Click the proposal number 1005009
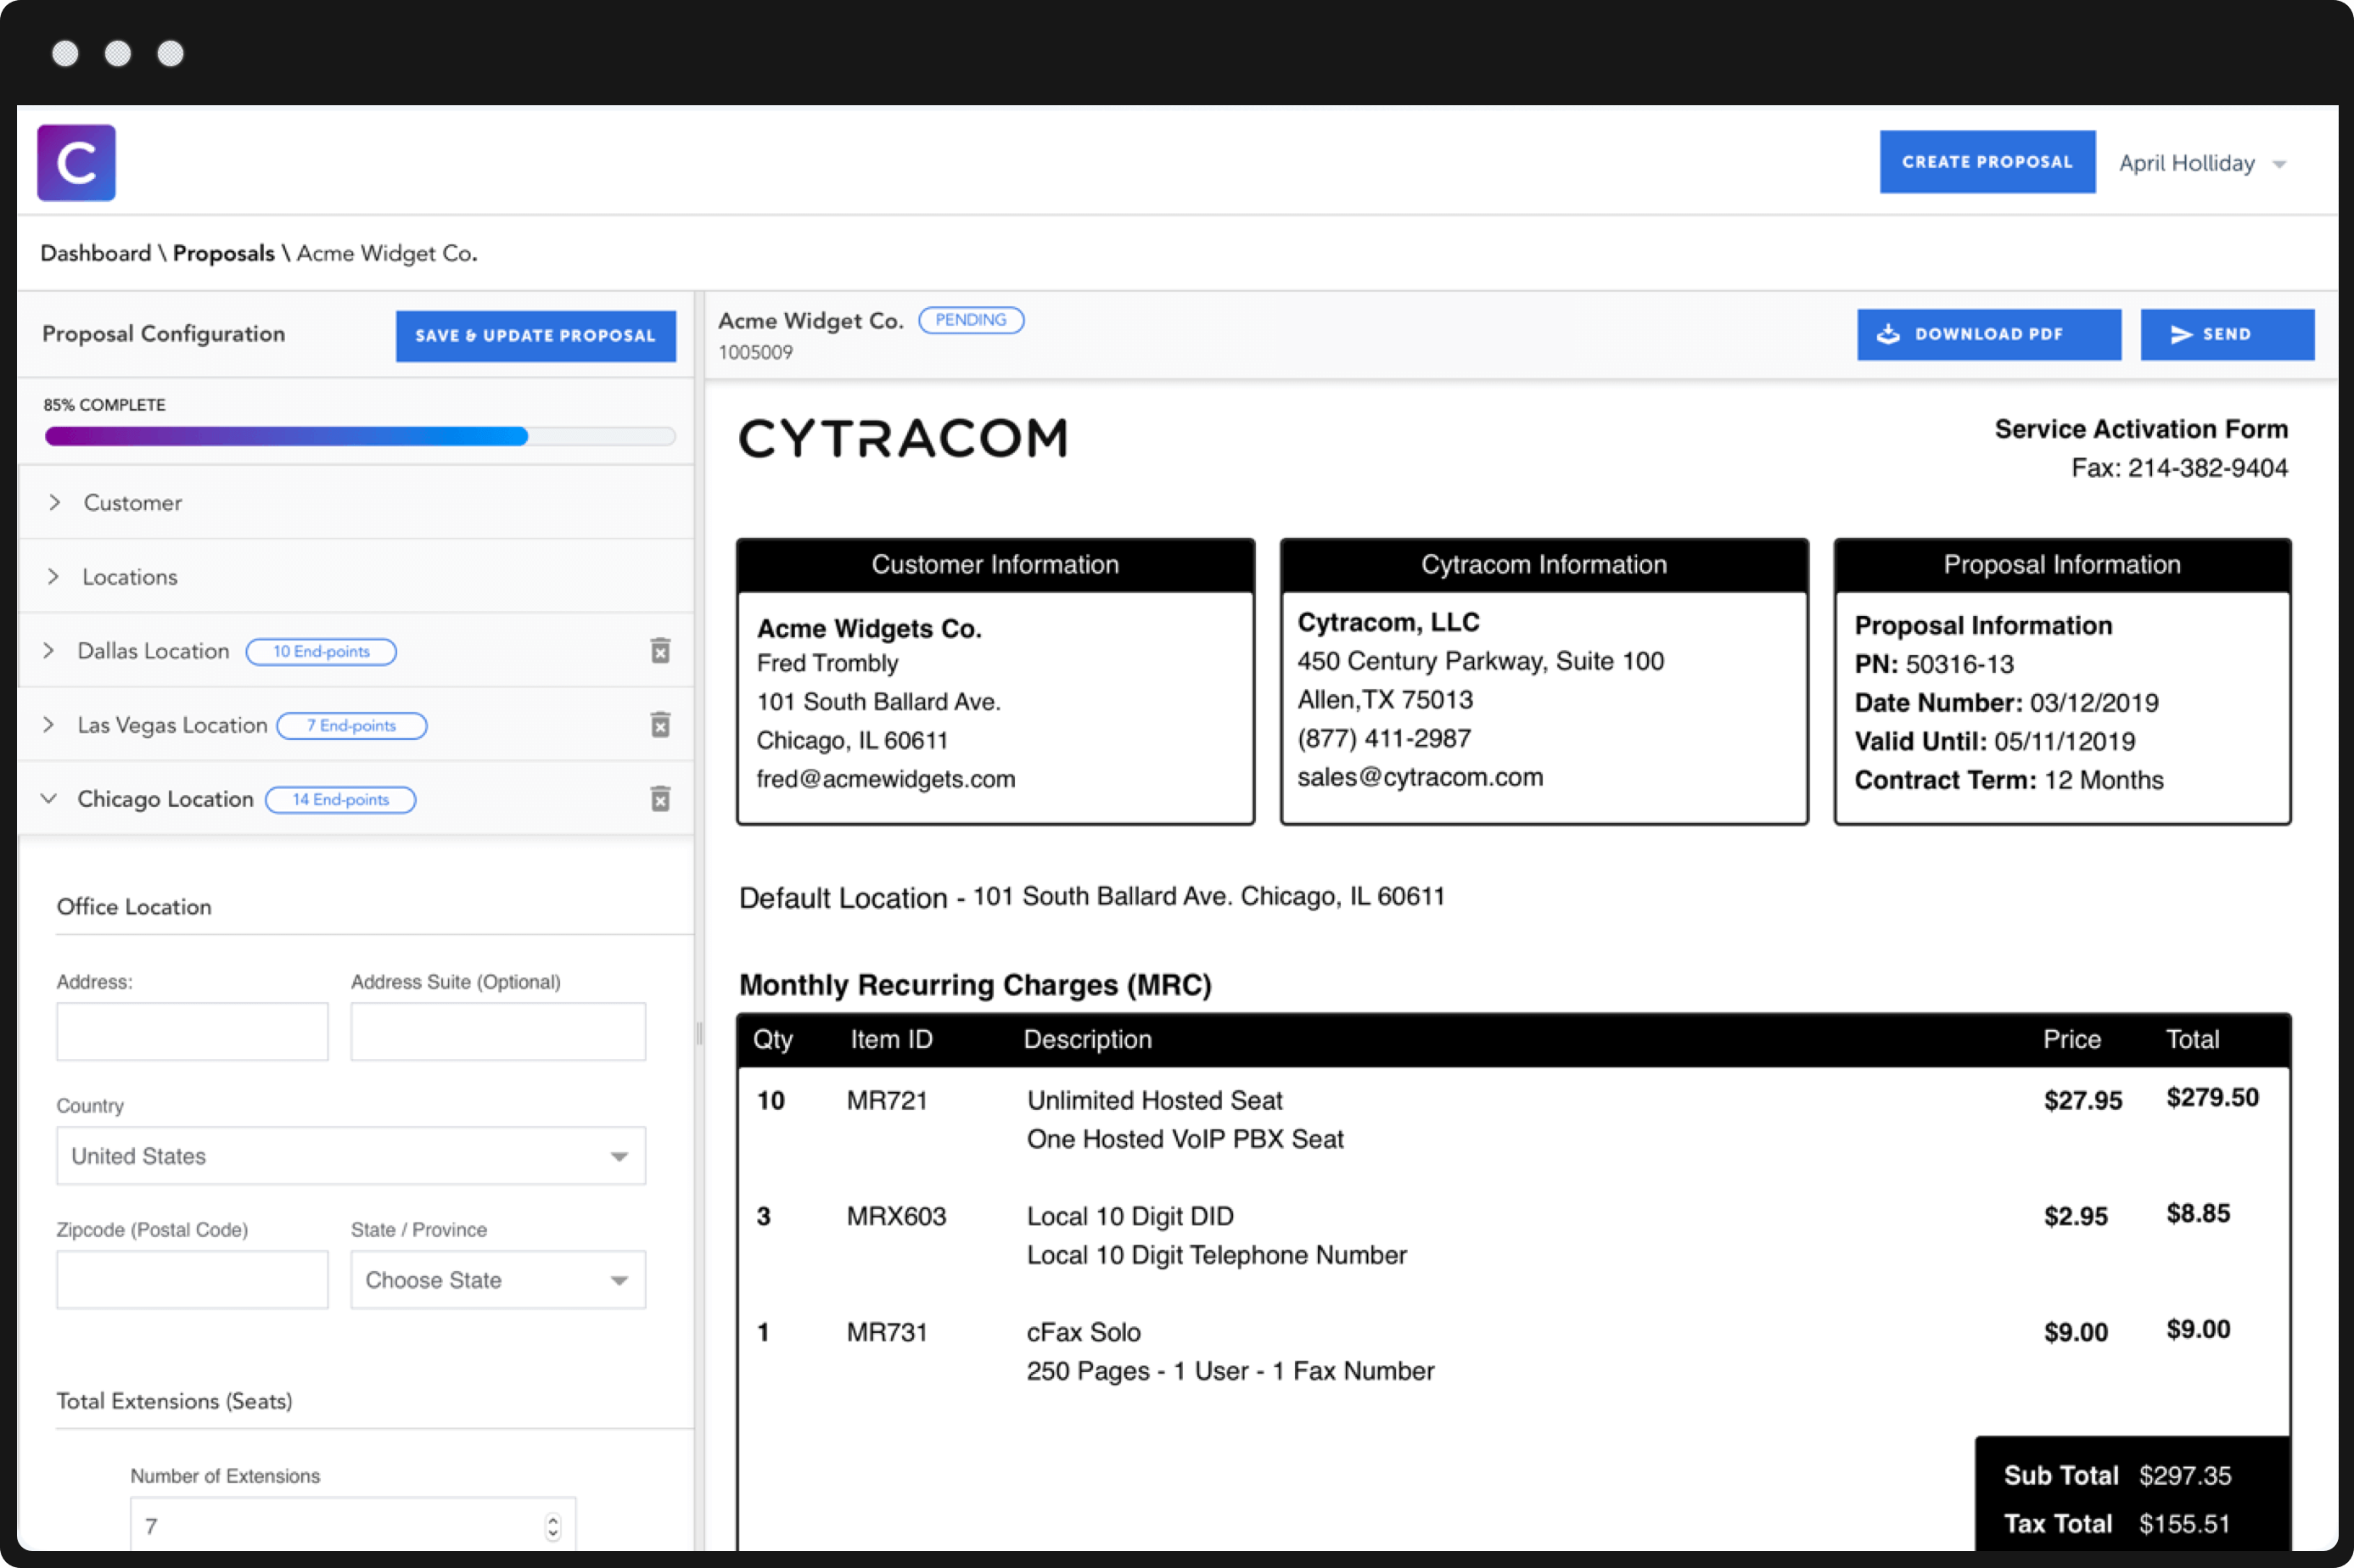The image size is (2354, 1568). [x=755, y=353]
